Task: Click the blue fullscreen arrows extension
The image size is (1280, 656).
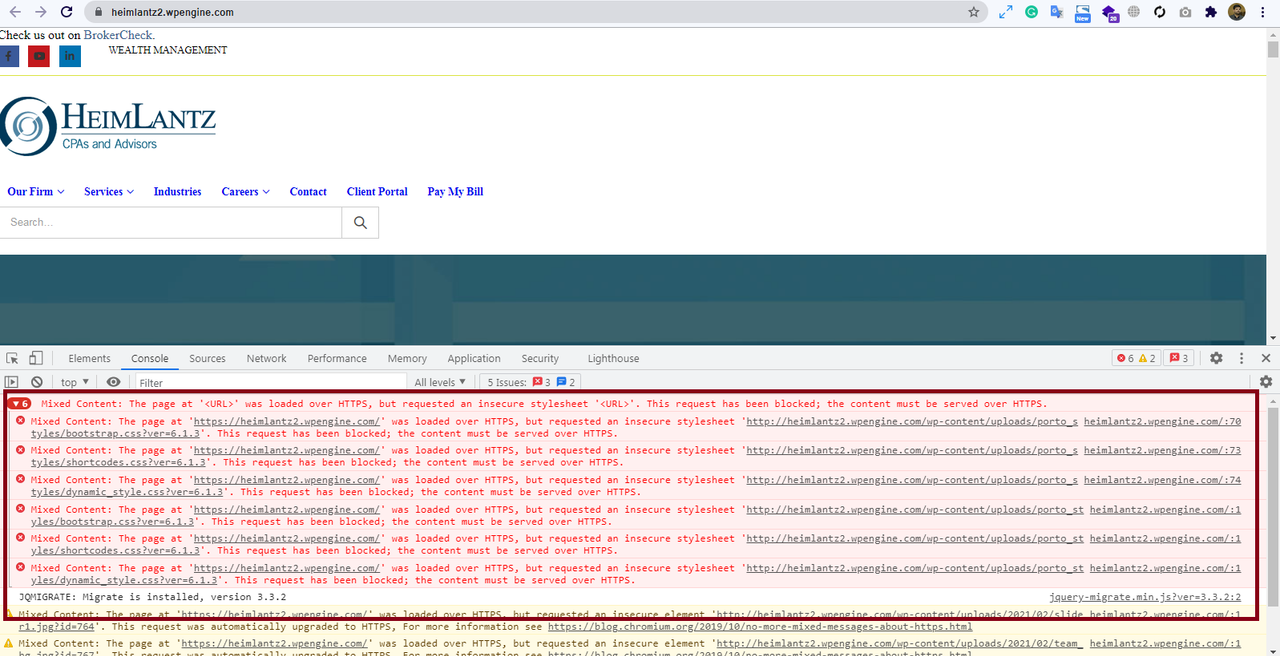Action: (1006, 12)
